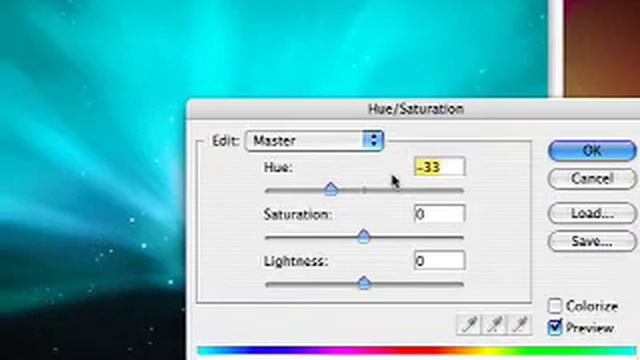
Task: Enable the Colorize checkbox
Action: (x=555, y=306)
